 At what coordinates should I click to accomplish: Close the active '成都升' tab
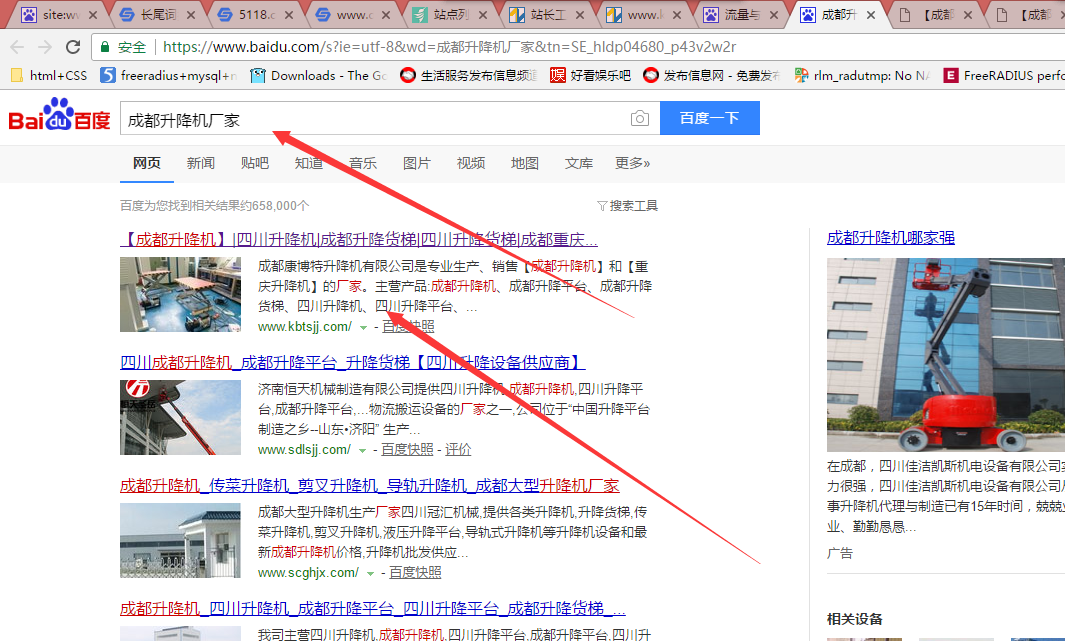pyautogui.click(x=871, y=14)
